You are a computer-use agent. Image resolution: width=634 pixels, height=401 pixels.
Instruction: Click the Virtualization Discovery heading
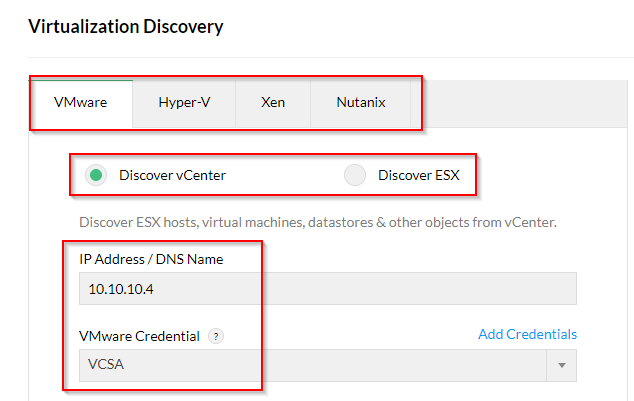[x=126, y=27]
